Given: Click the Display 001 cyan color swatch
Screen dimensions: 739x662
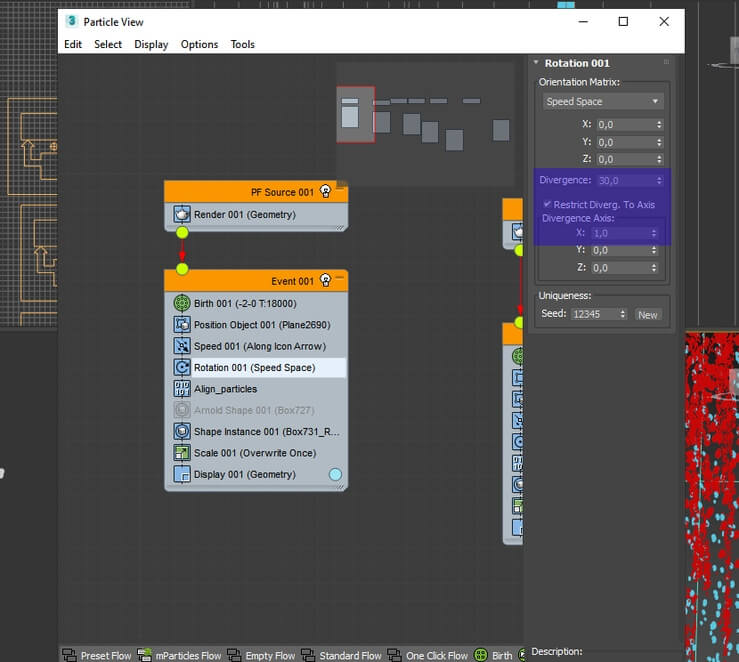Looking at the screenshot, I should (x=335, y=474).
